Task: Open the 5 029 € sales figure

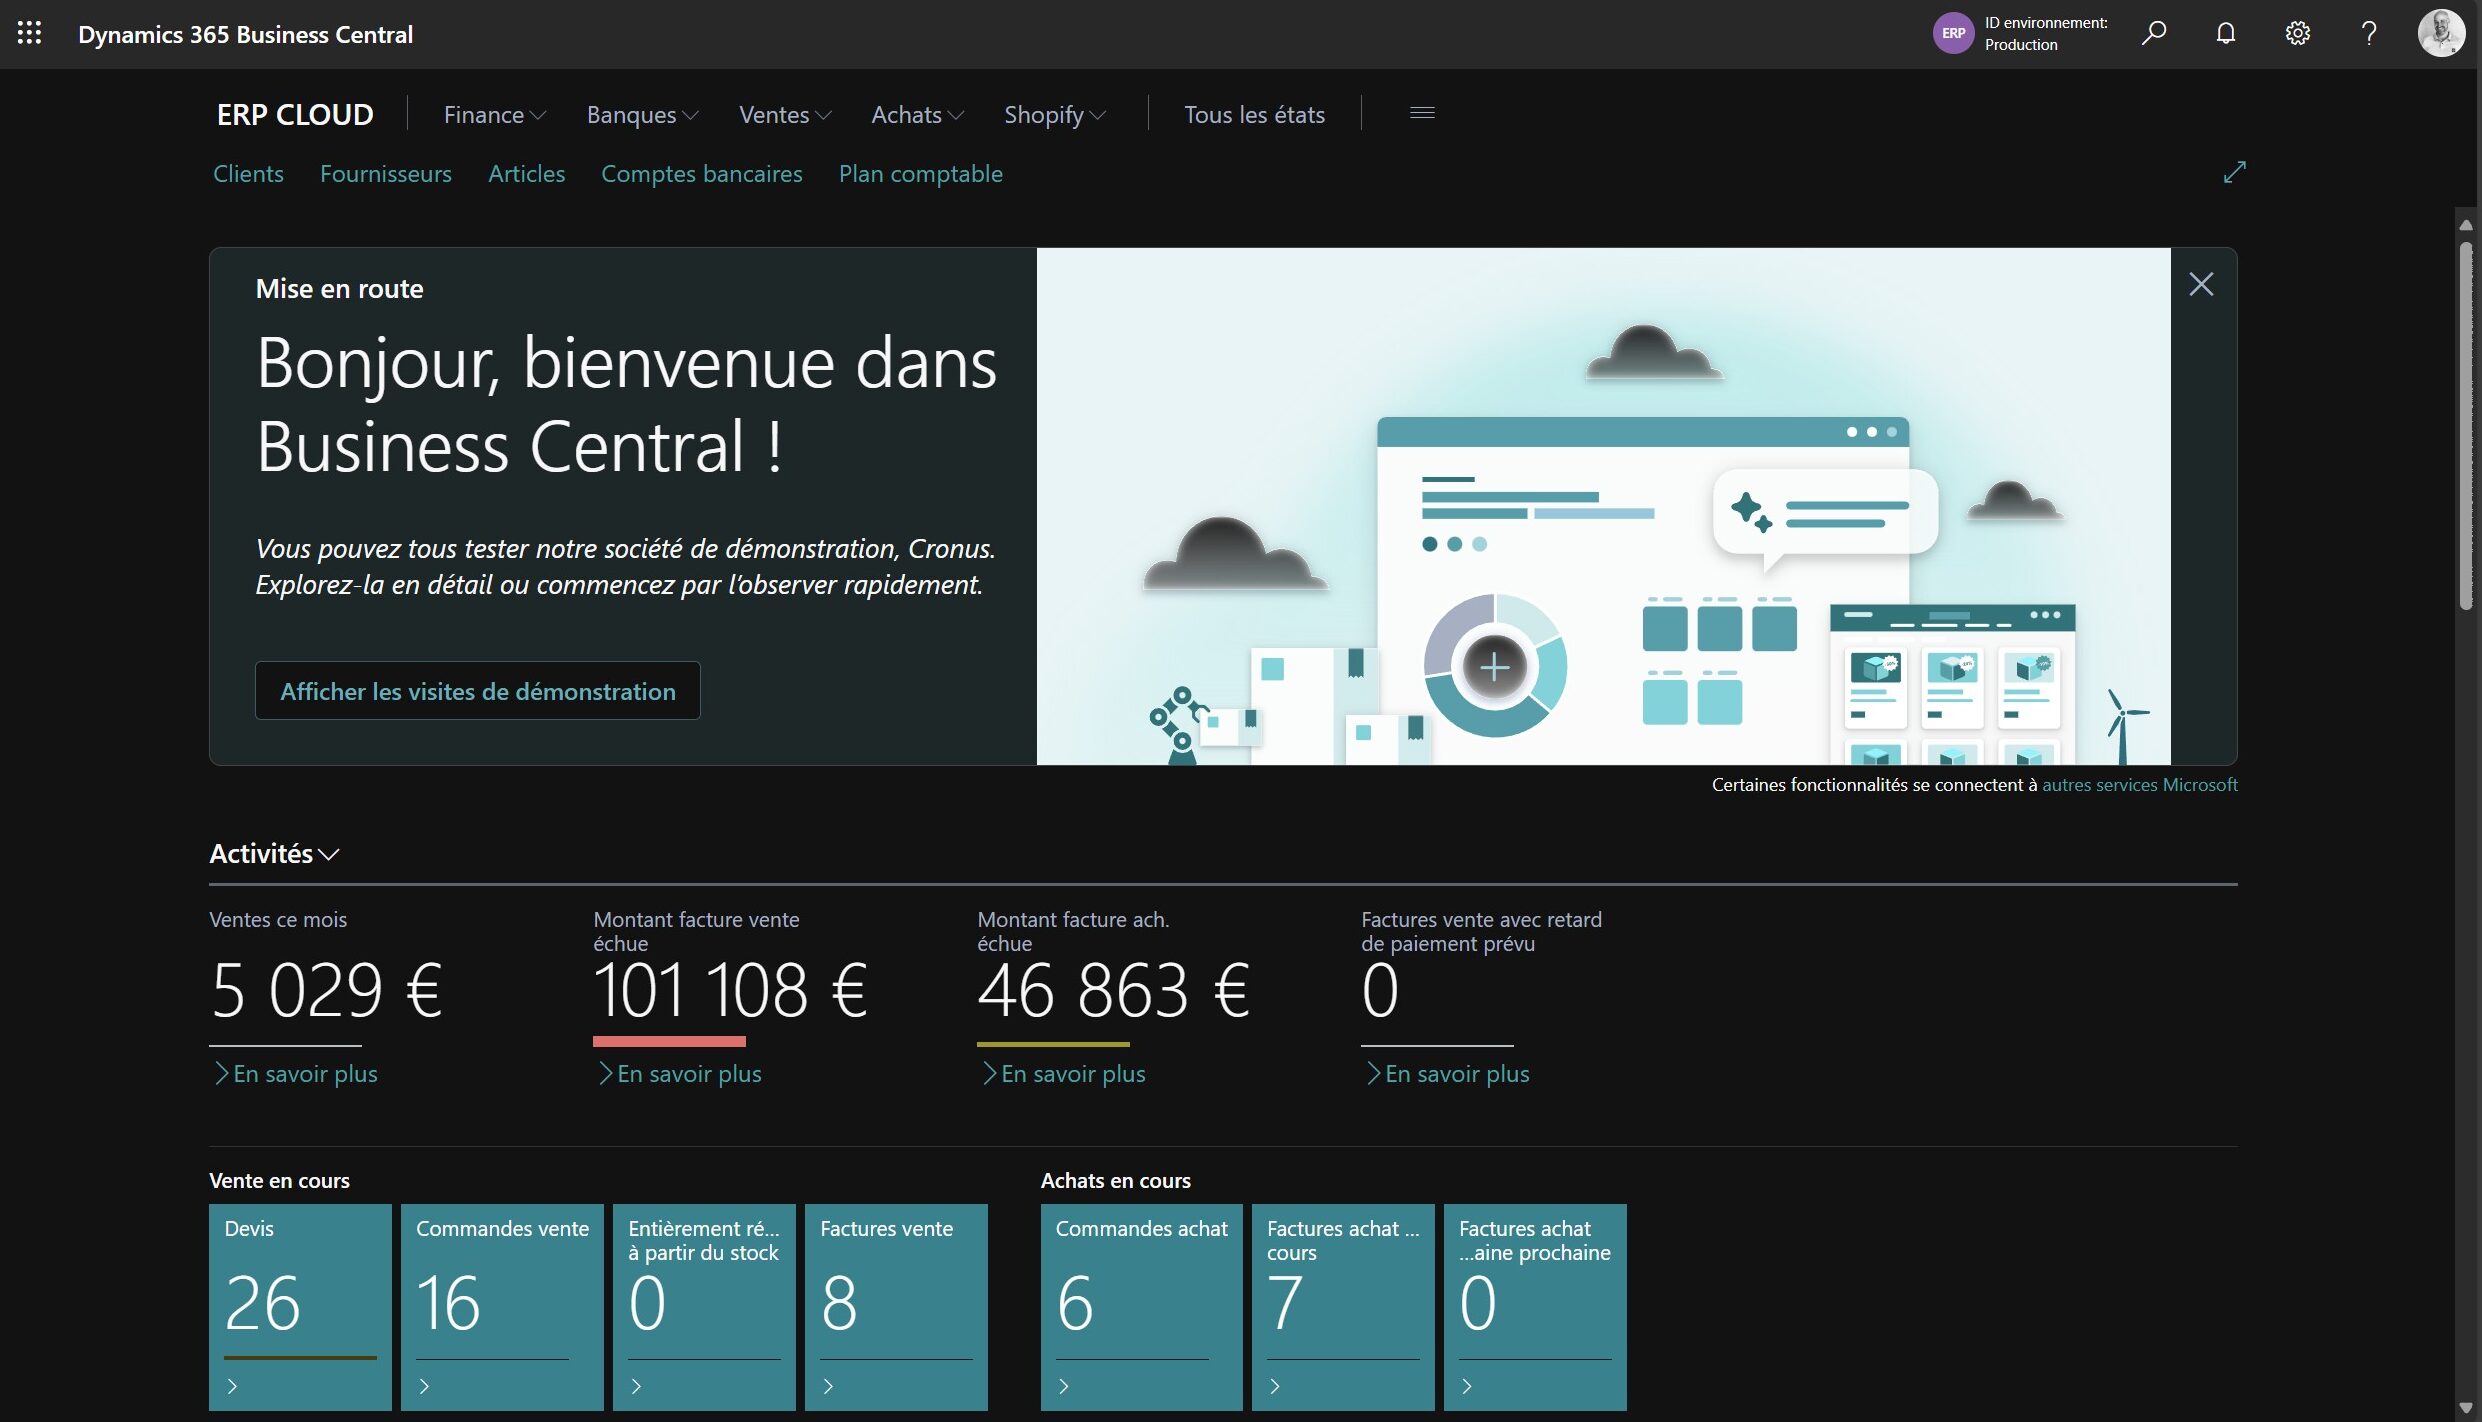Action: point(327,990)
